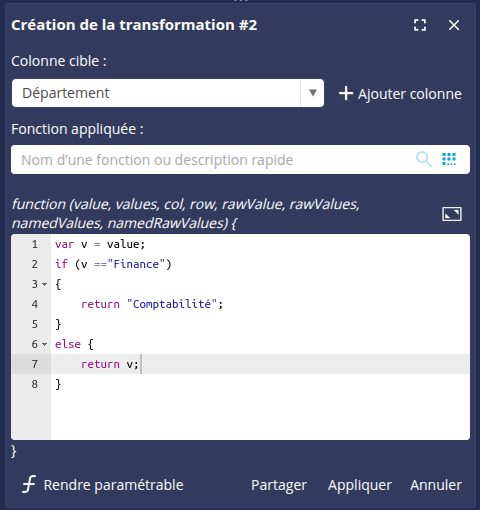Image resolution: width=480 pixels, height=510 pixels.
Task: Click the else keyword in editor
Action: tap(68, 344)
